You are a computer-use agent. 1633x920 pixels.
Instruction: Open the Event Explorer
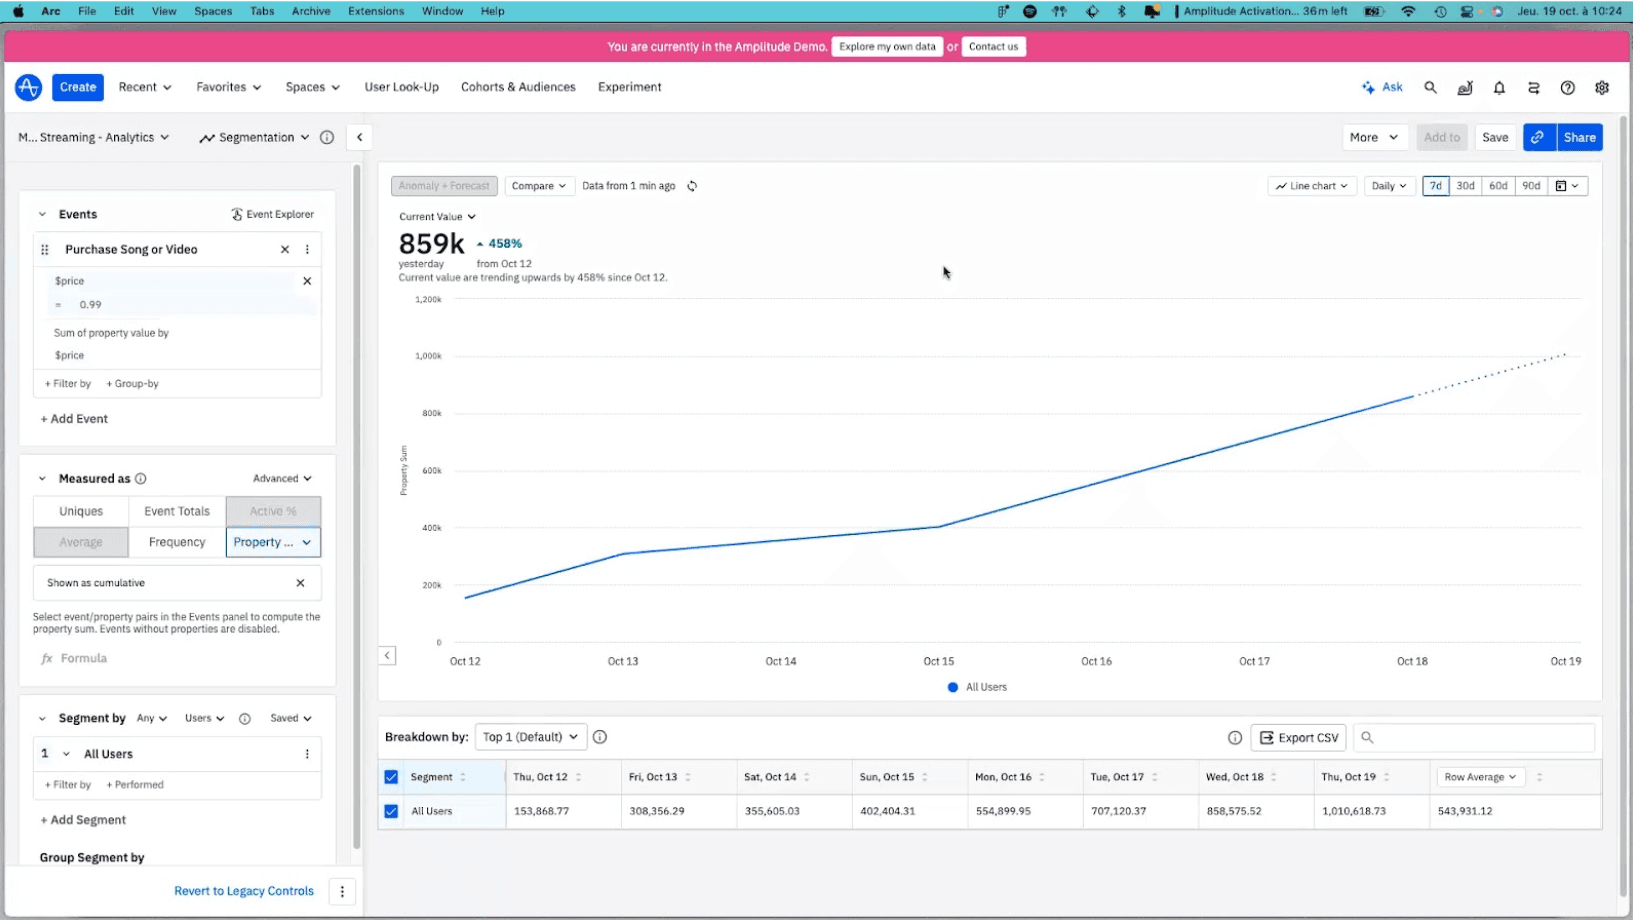click(272, 213)
